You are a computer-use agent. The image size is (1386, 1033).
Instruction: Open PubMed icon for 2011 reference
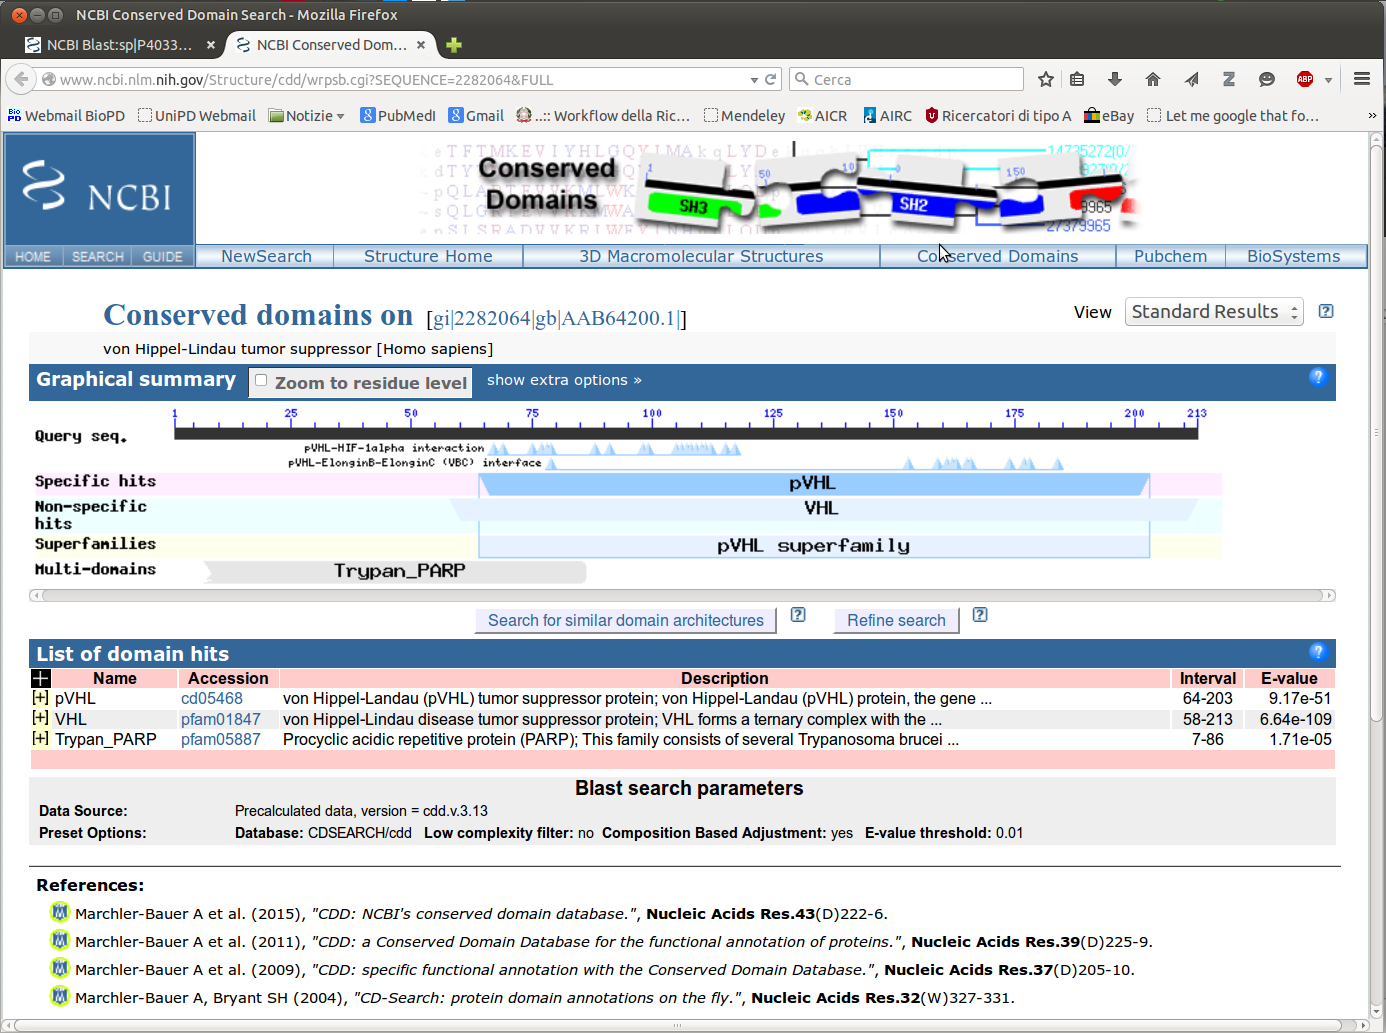(x=60, y=940)
